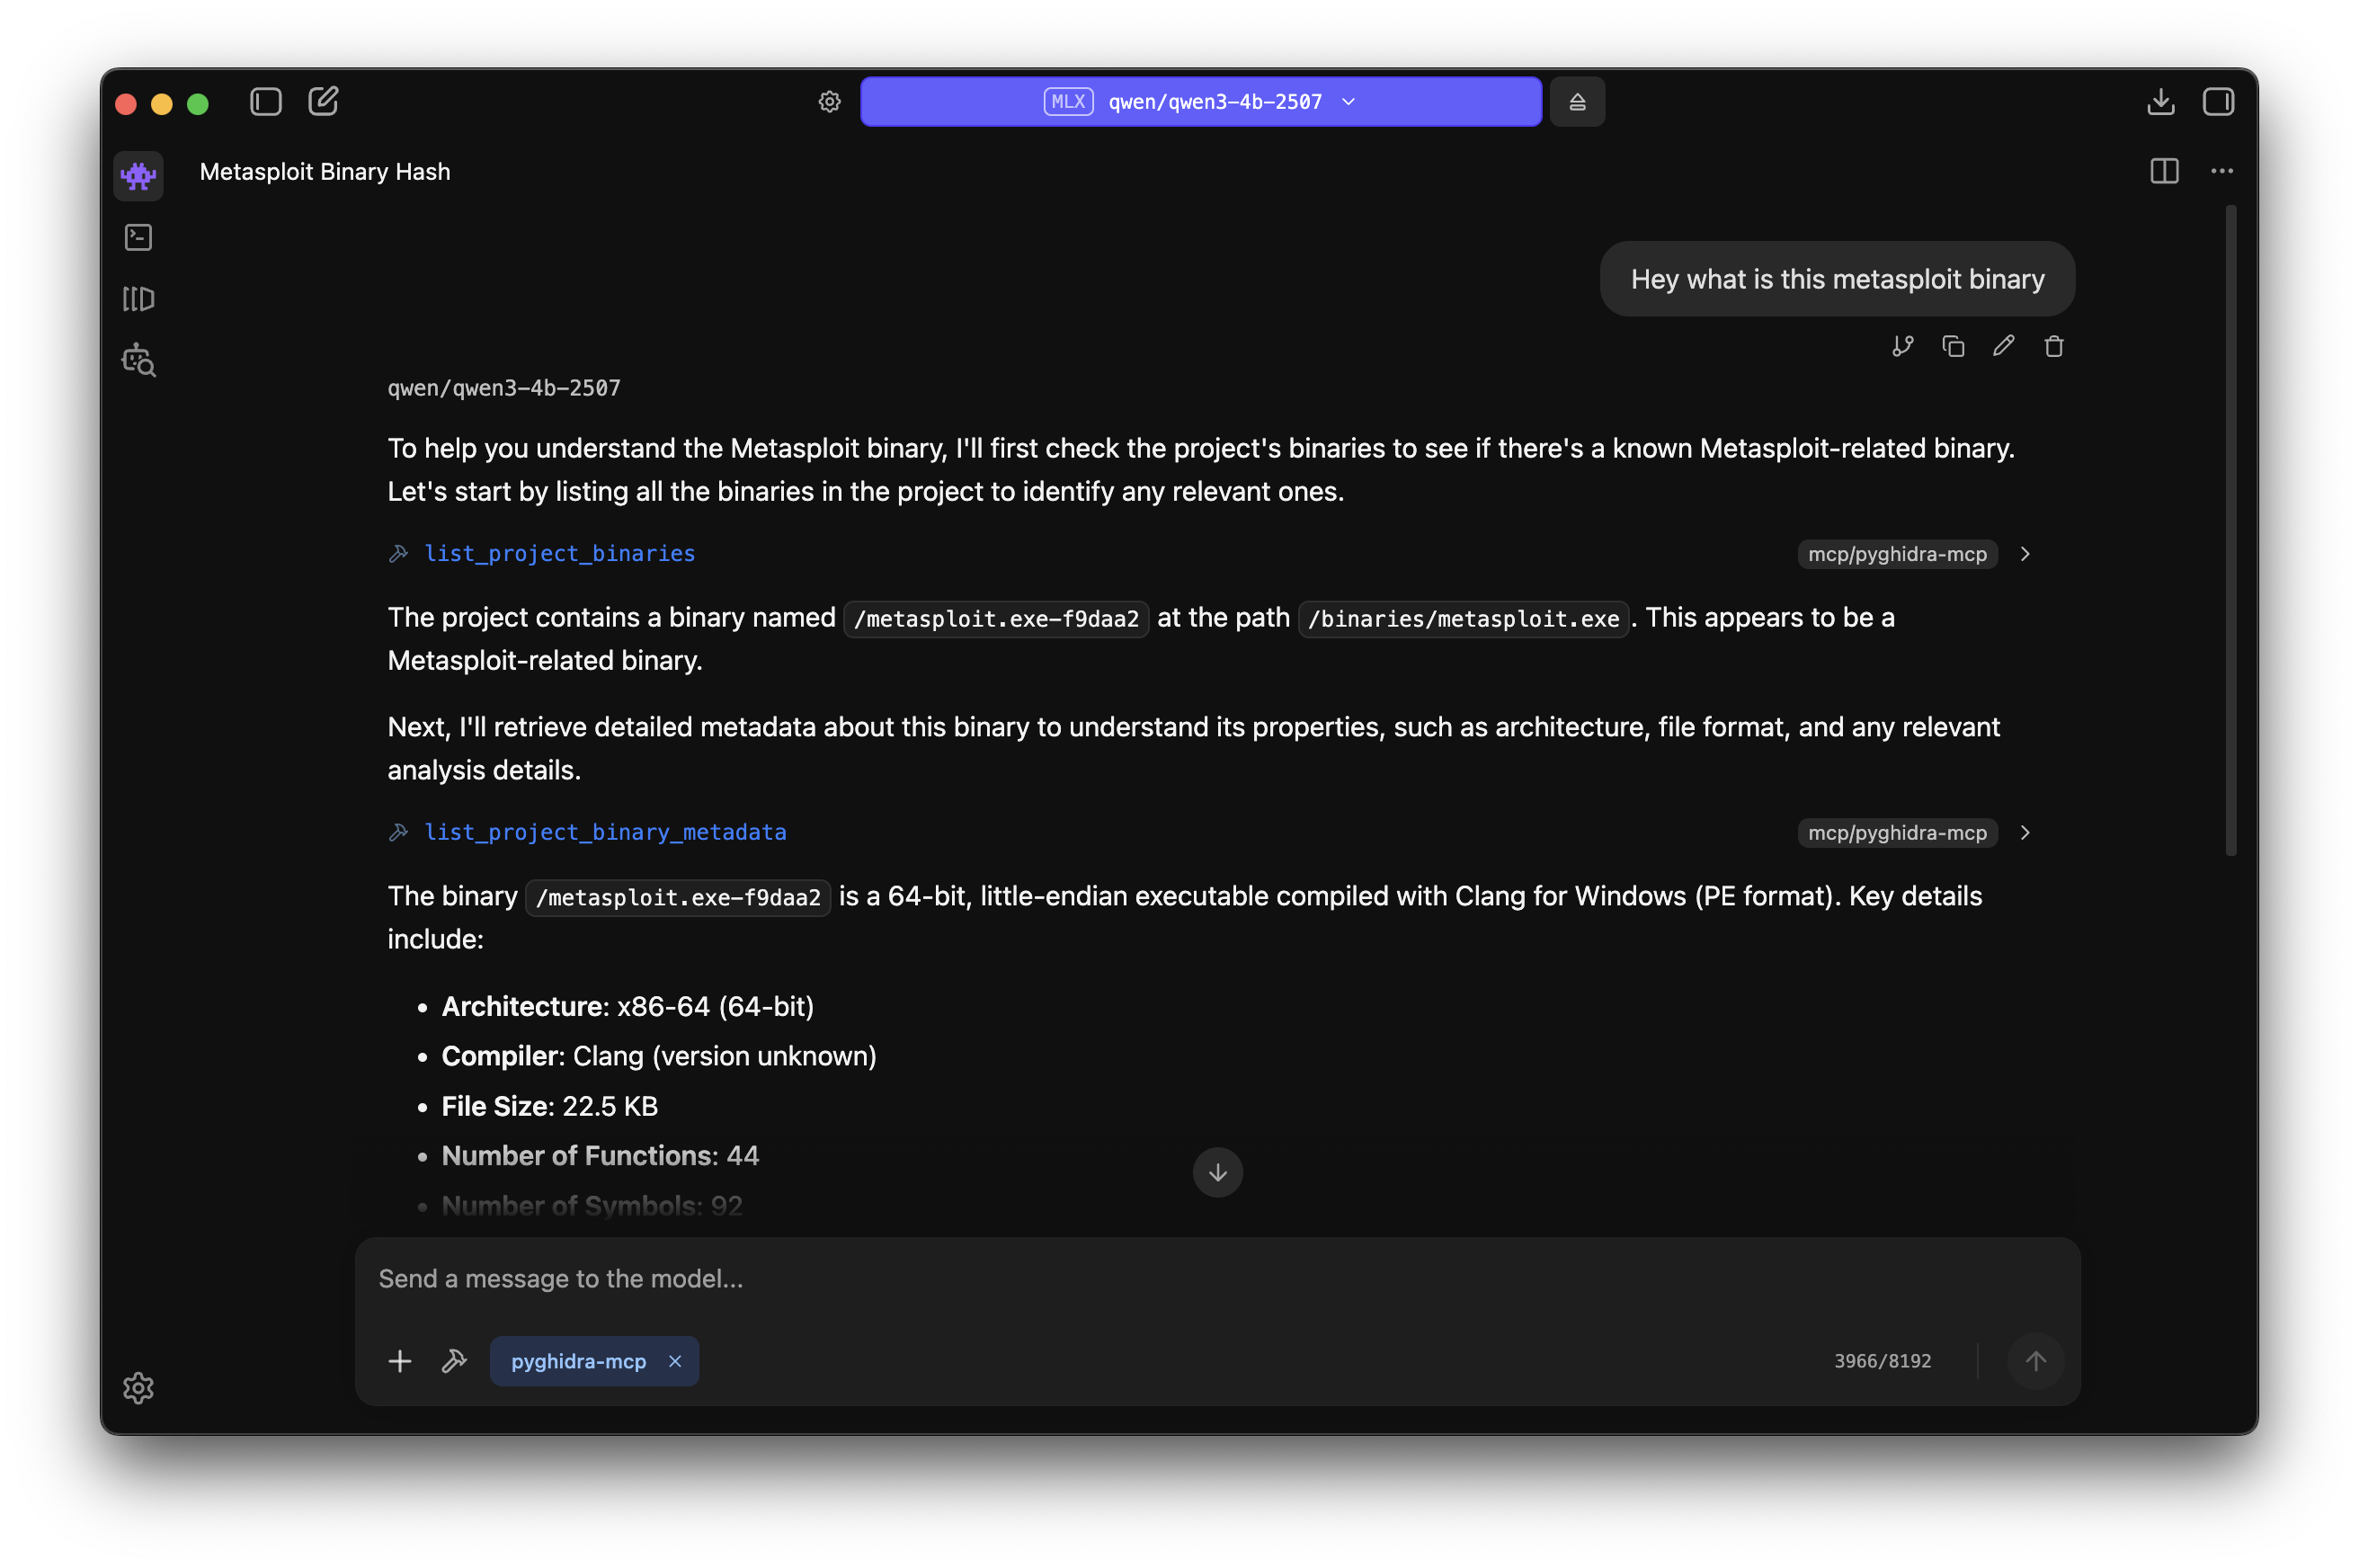Open the Discover model search icon
2359x1568 pixels.
coord(138,360)
